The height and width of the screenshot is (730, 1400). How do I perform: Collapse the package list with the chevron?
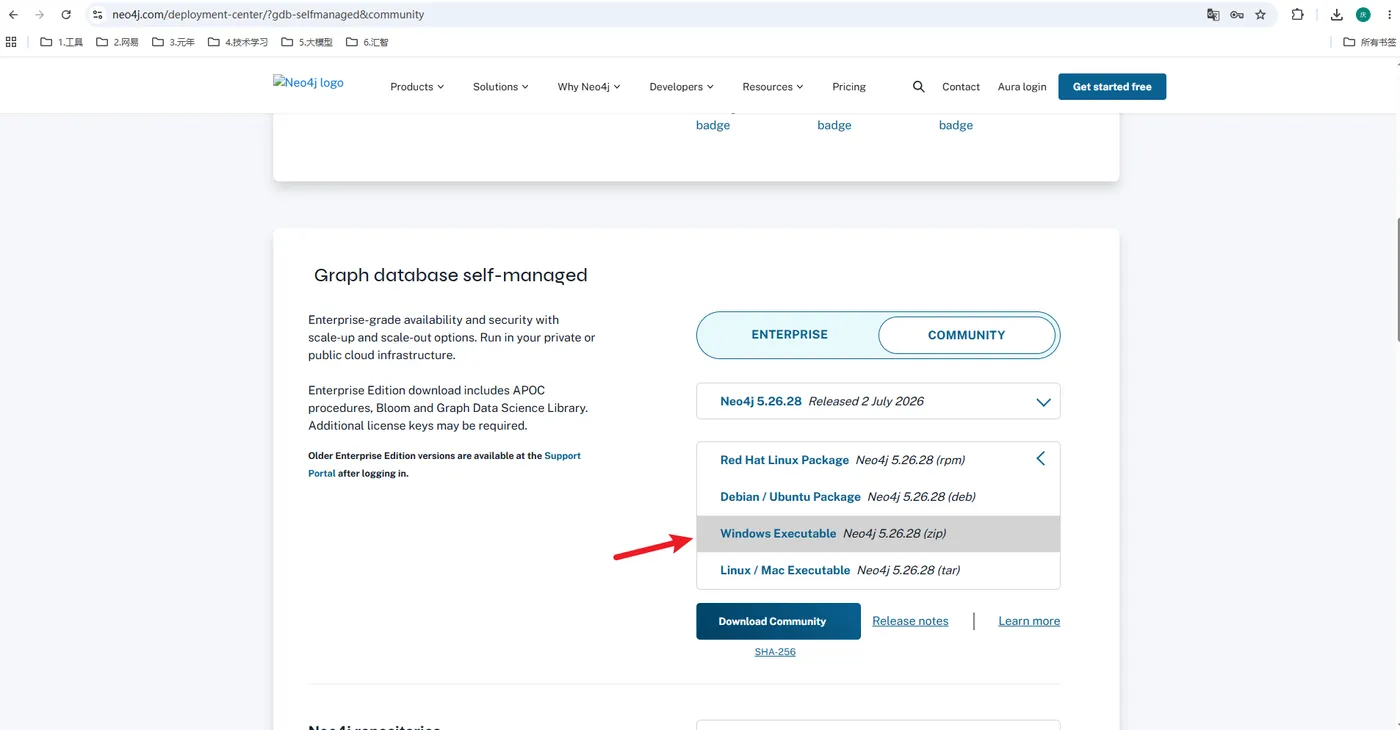[1041, 458]
